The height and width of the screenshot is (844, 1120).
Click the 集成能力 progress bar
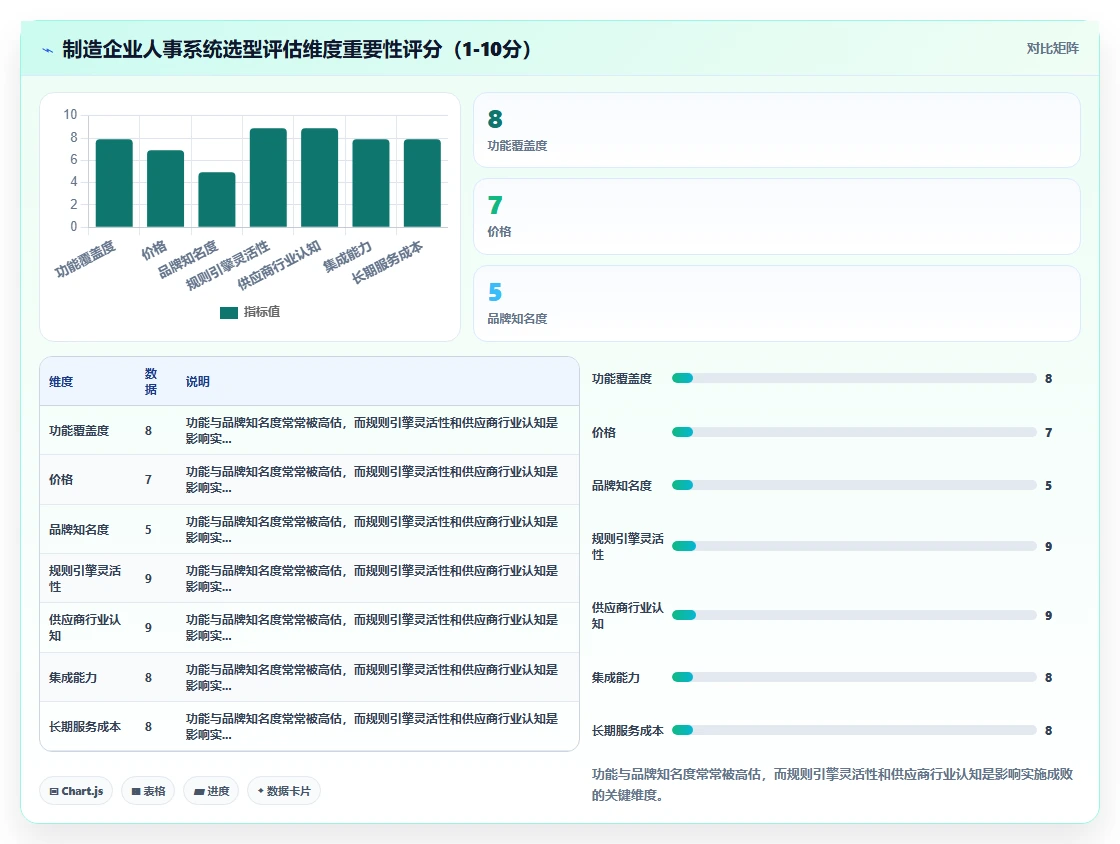click(x=854, y=677)
